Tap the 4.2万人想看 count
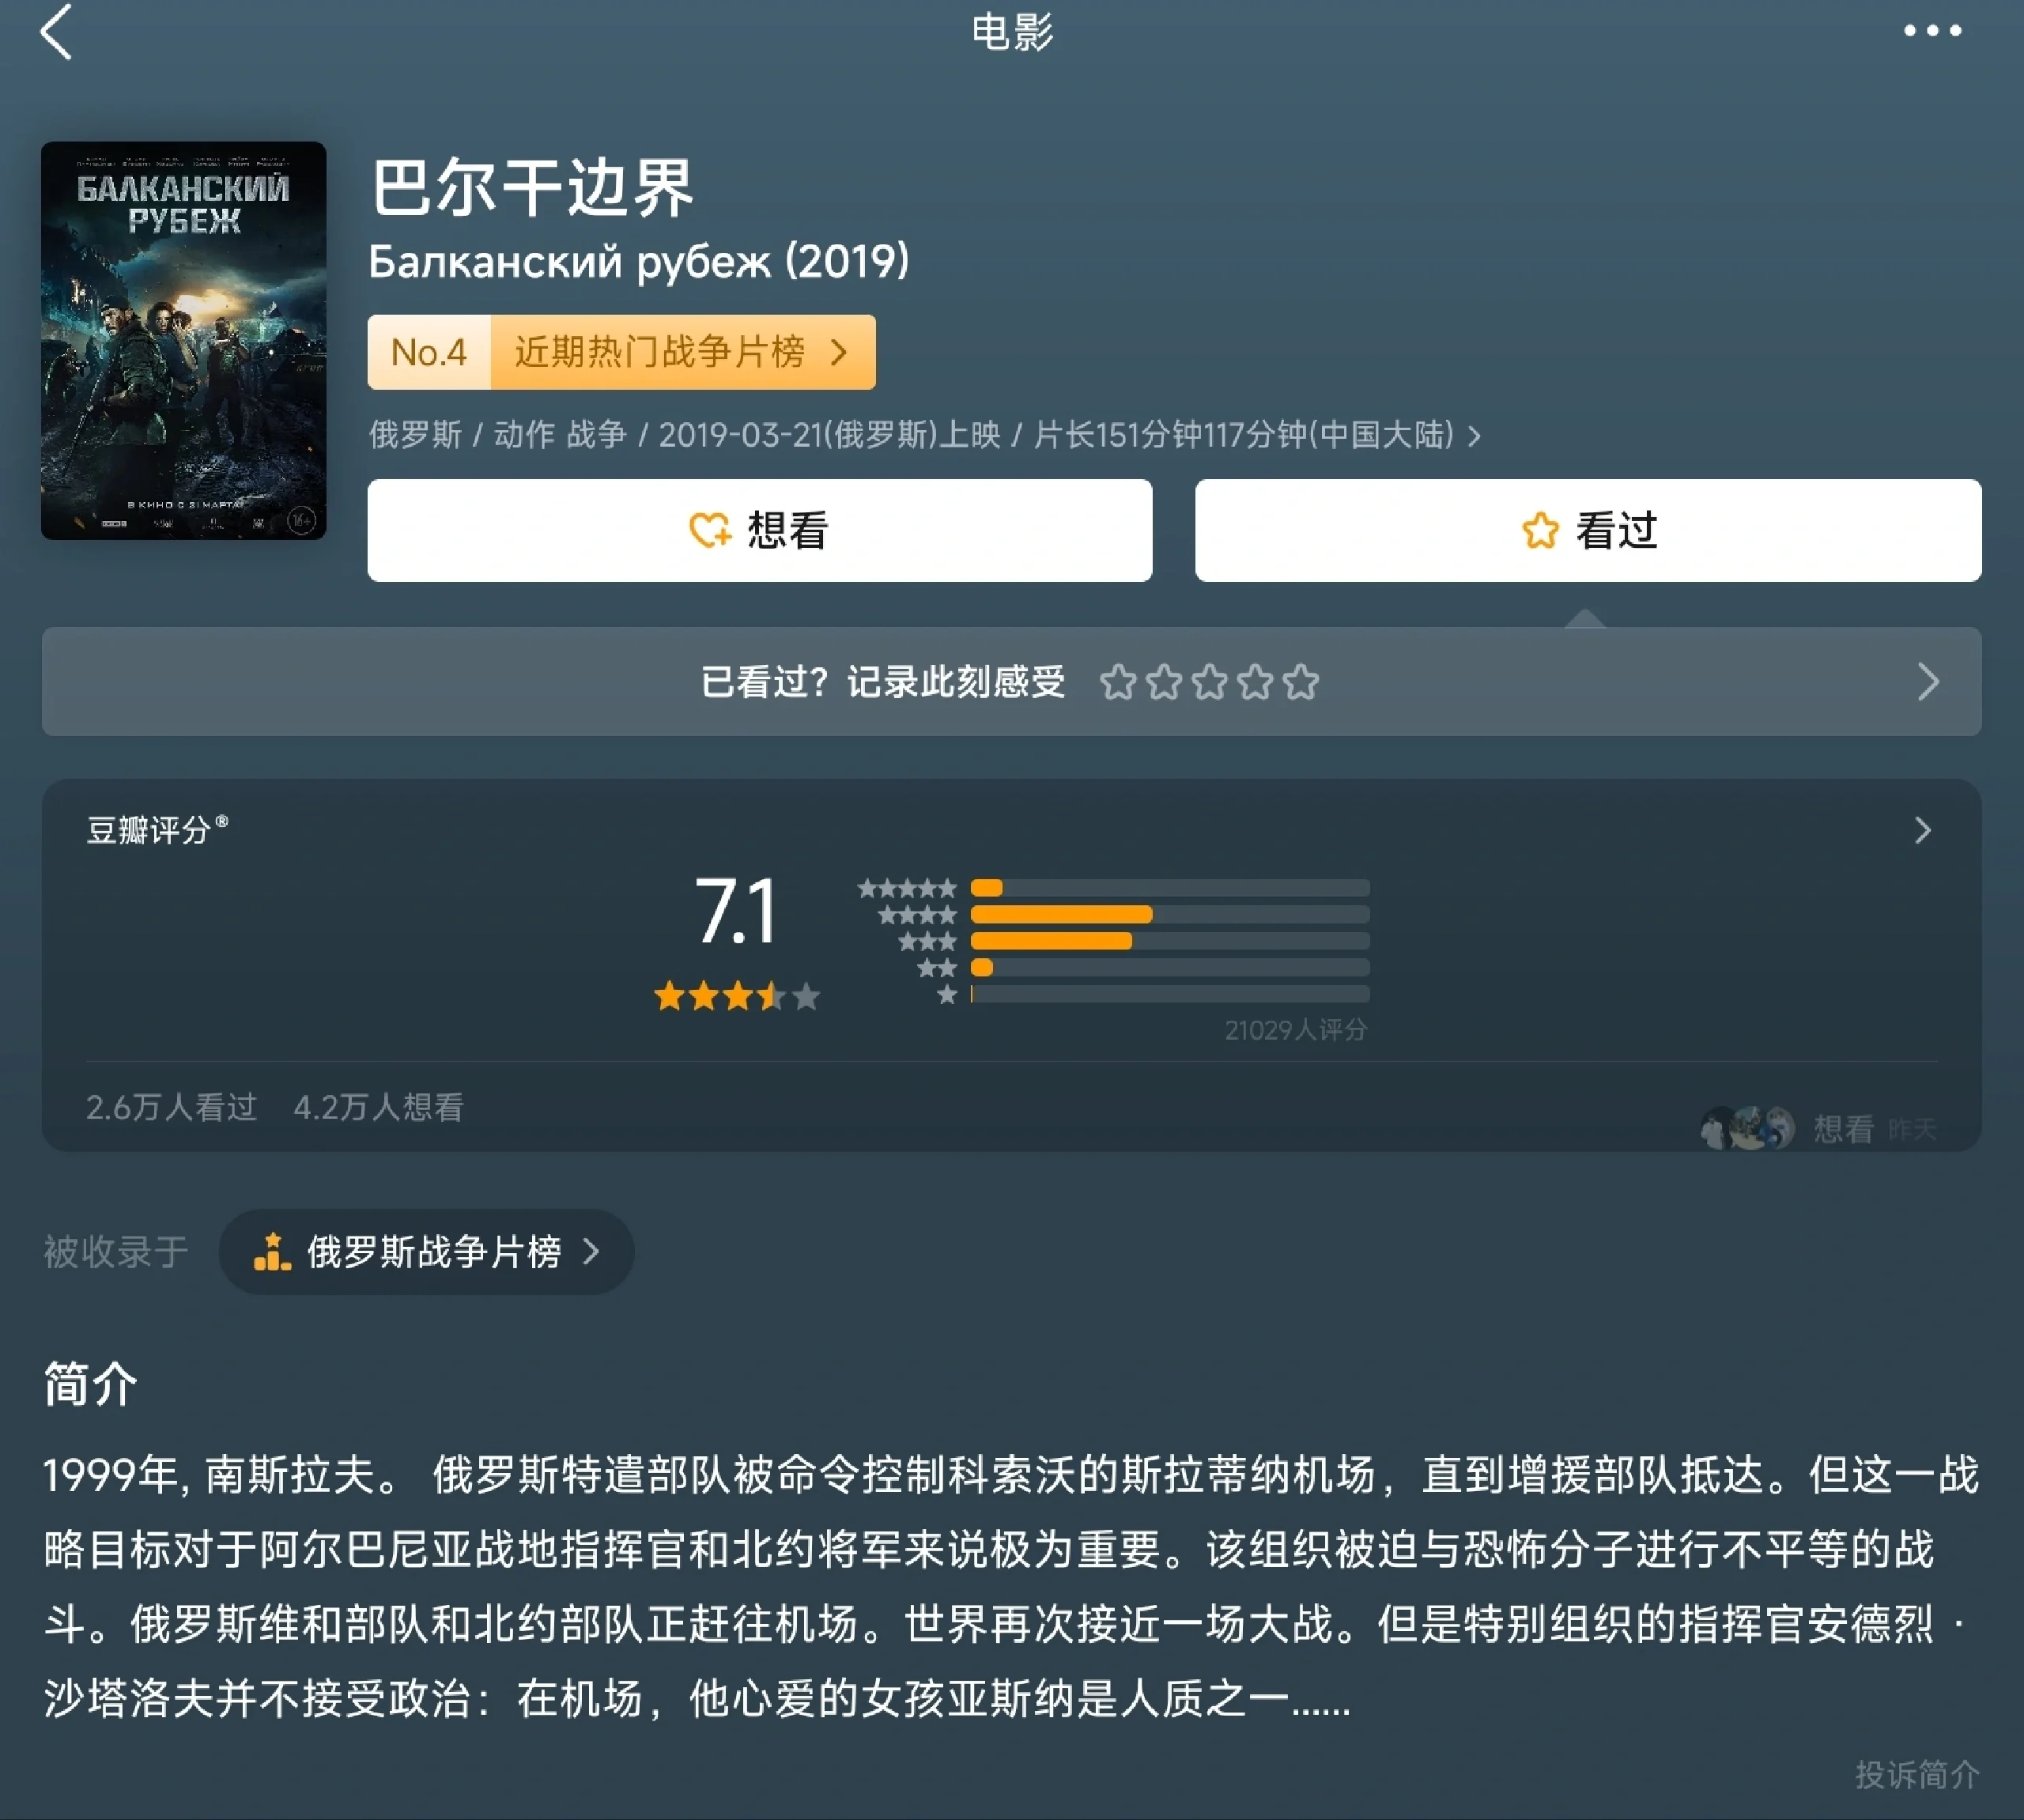Image resolution: width=2024 pixels, height=1820 pixels. [378, 1107]
